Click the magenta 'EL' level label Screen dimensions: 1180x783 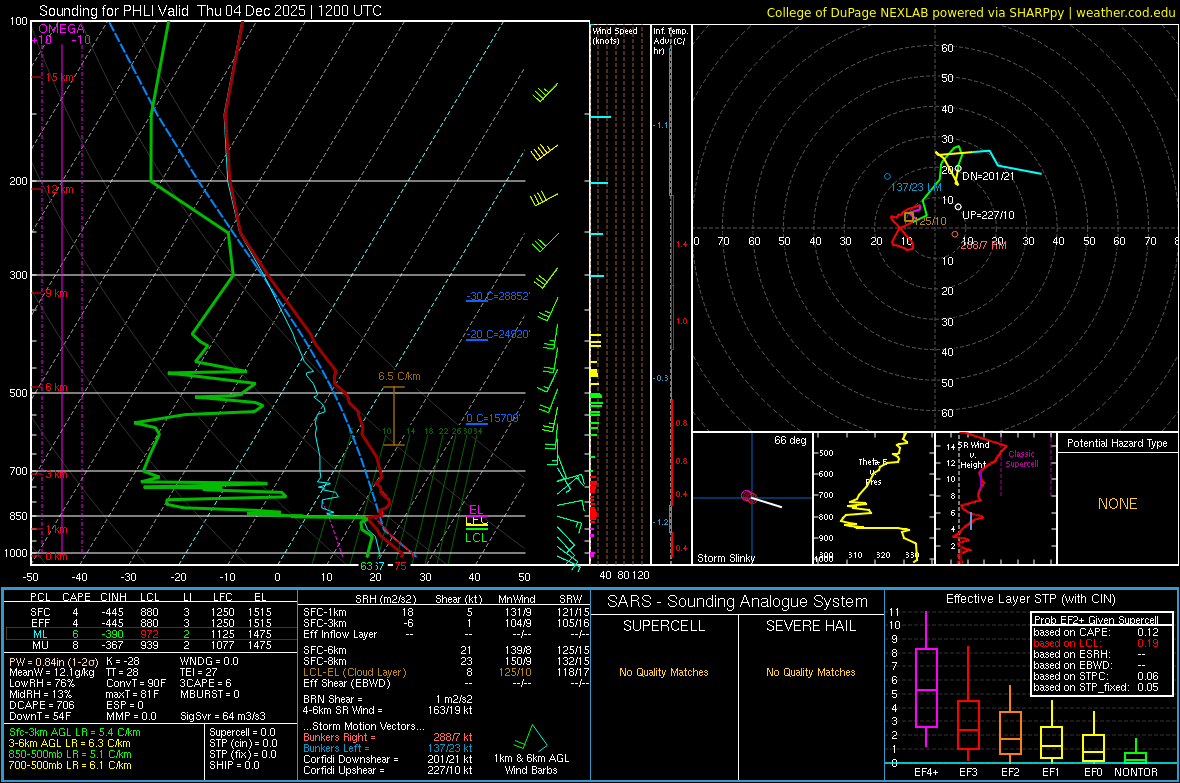[x=476, y=510]
